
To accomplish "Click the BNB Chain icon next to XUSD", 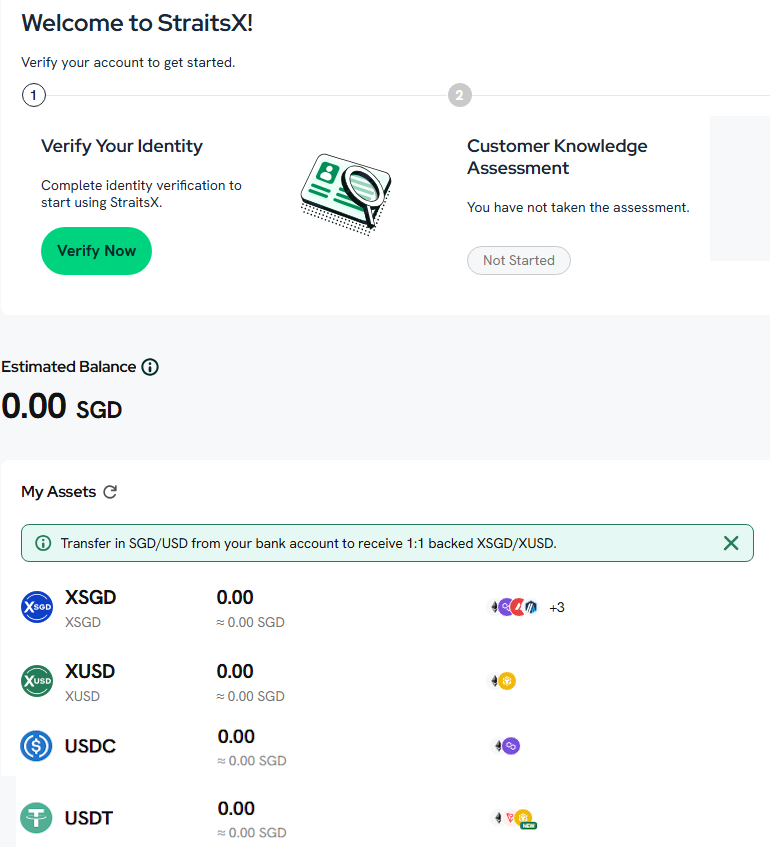I will click(x=506, y=680).
